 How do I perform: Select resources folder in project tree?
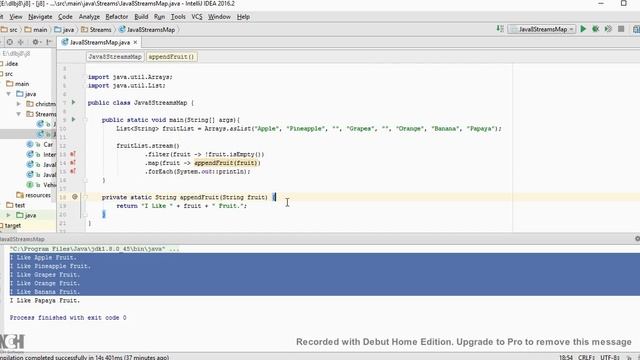coord(33,195)
